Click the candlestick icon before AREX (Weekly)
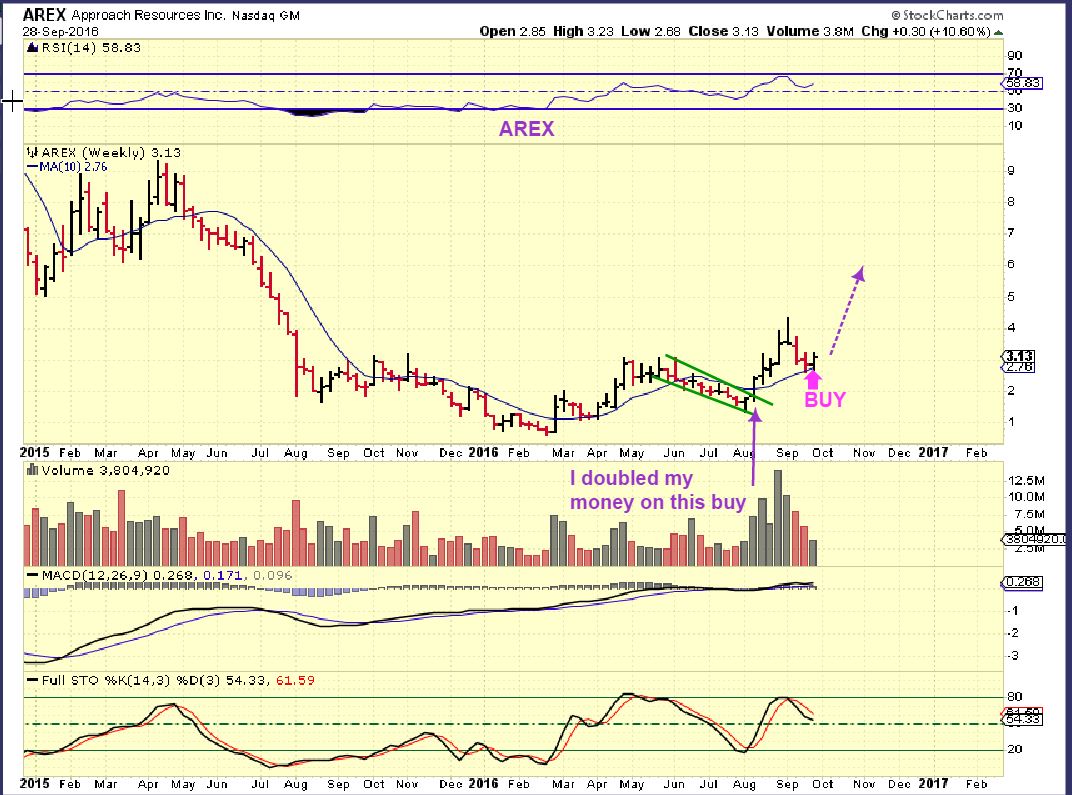Viewport: 1072px width, 795px height. point(32,153)
